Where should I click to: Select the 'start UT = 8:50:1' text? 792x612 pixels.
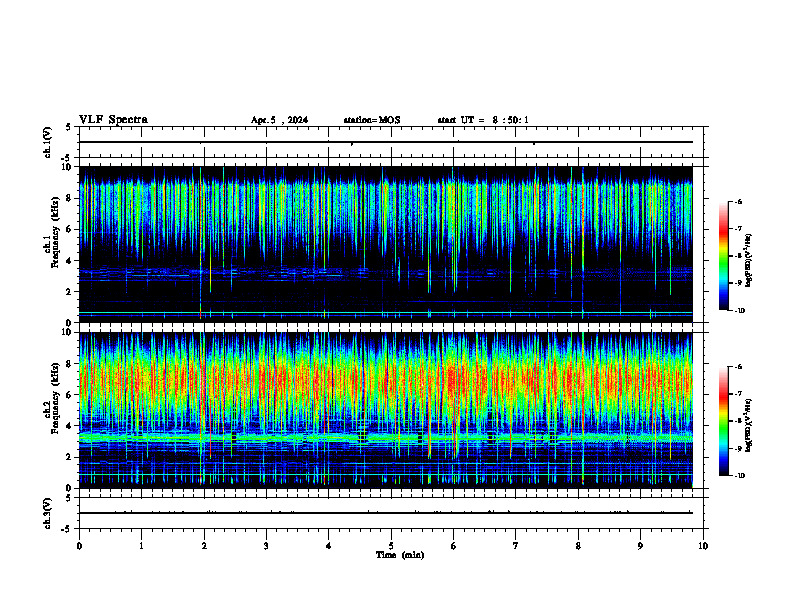(483, 120)
